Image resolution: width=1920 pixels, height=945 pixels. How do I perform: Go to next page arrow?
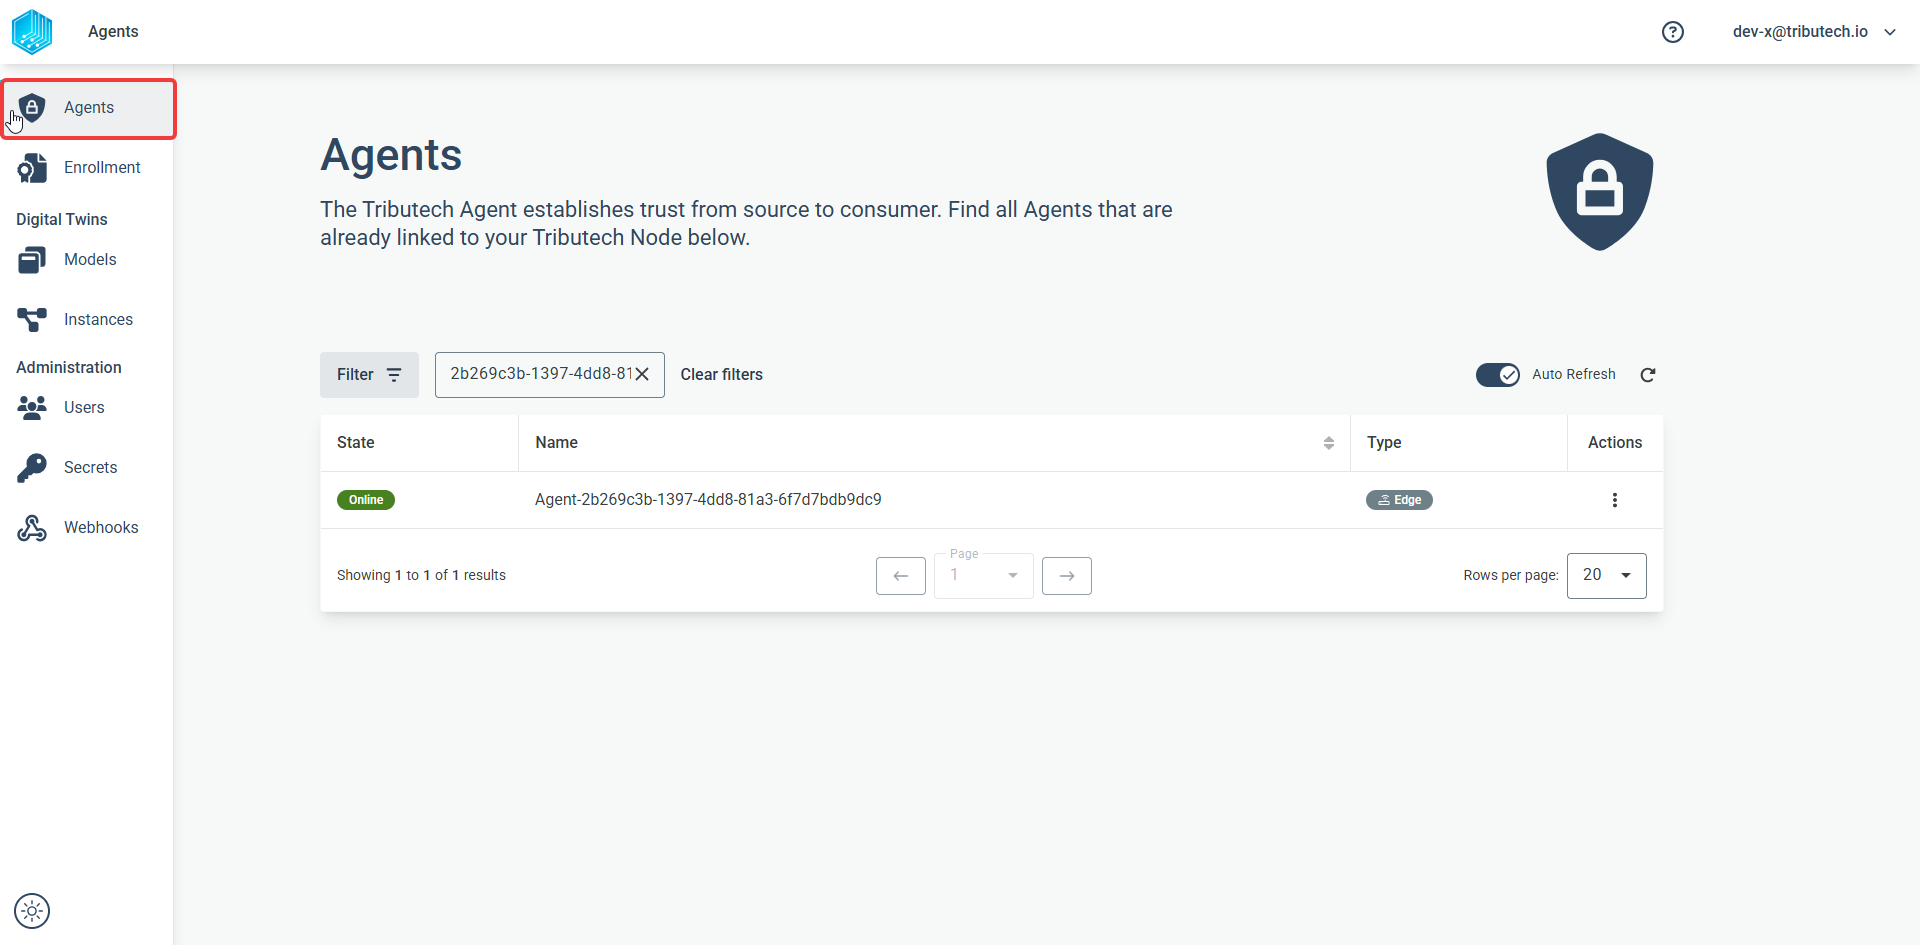pos(1067,576)
